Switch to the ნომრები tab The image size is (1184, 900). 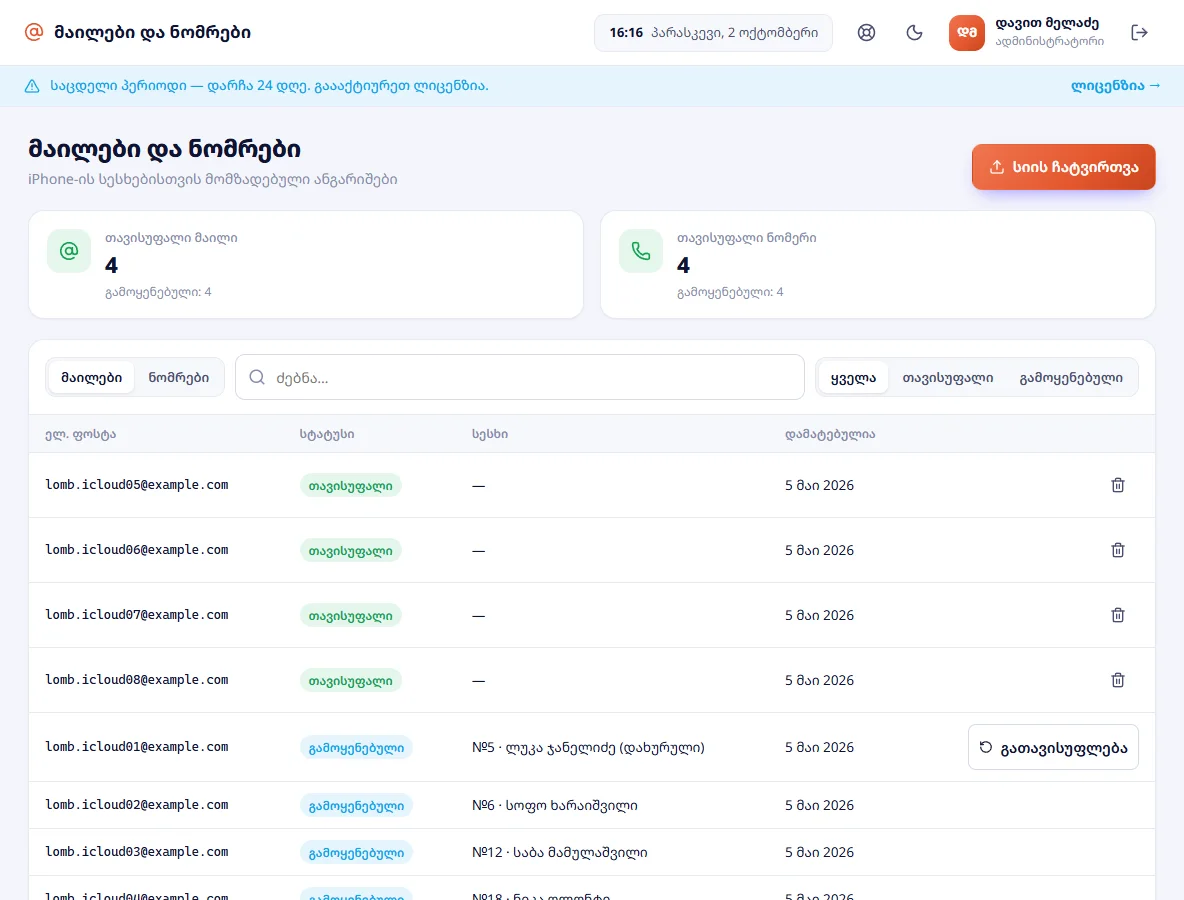point(178,378)
